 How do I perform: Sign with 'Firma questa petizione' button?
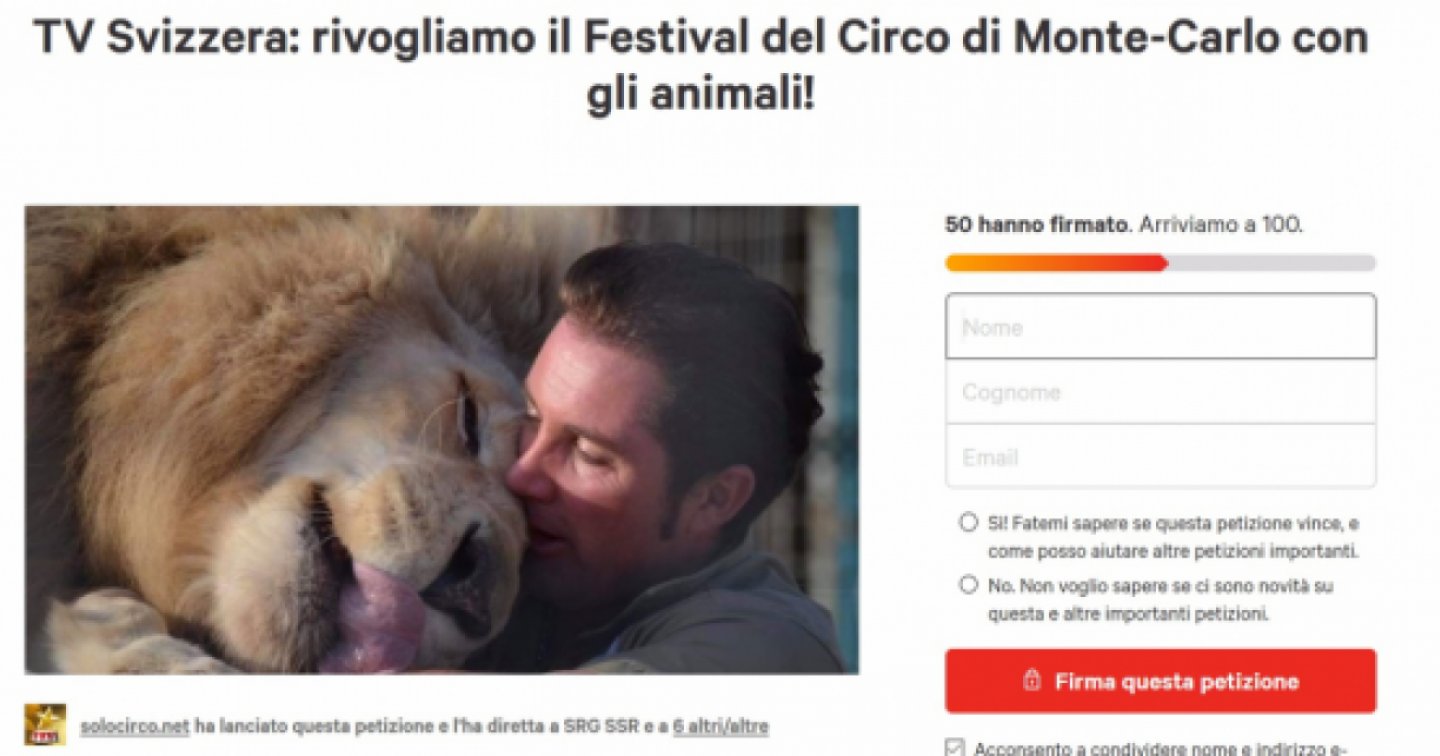(1160, 681)
